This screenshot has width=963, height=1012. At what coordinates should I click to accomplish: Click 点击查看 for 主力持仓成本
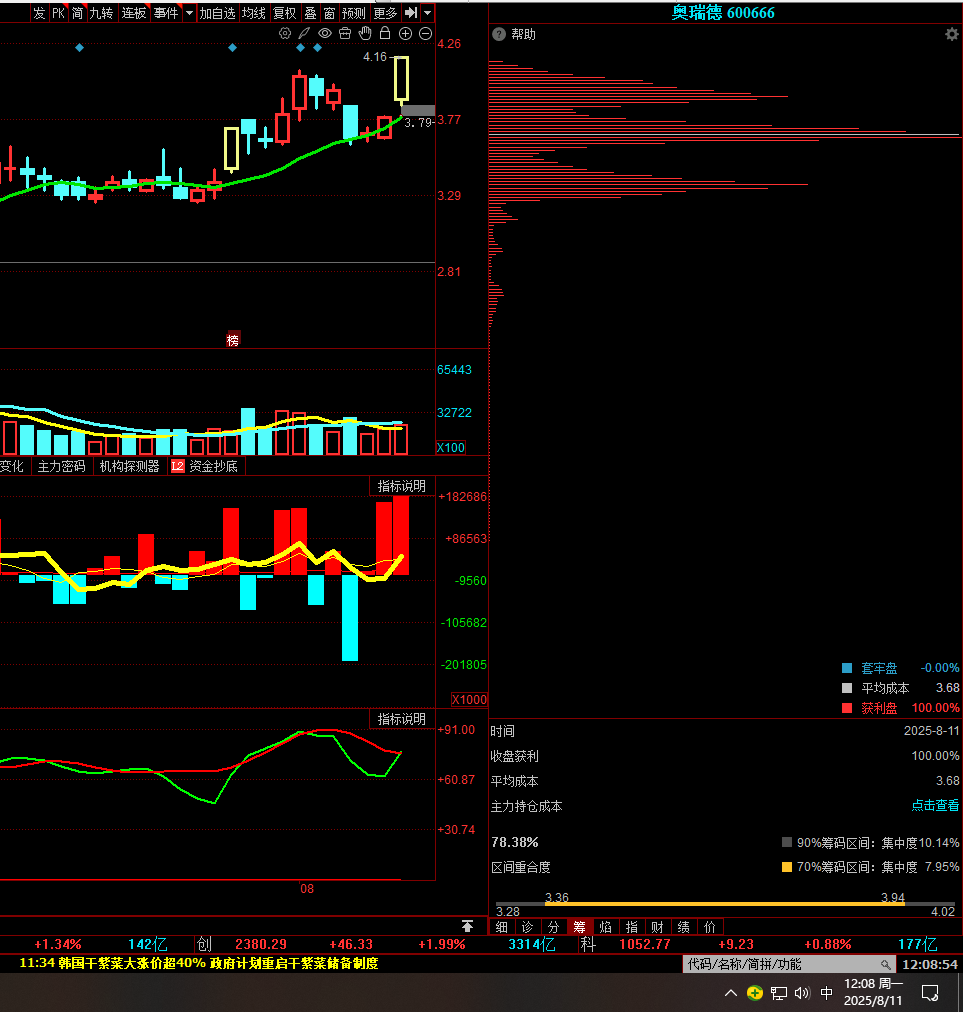[x=935, y=805]
